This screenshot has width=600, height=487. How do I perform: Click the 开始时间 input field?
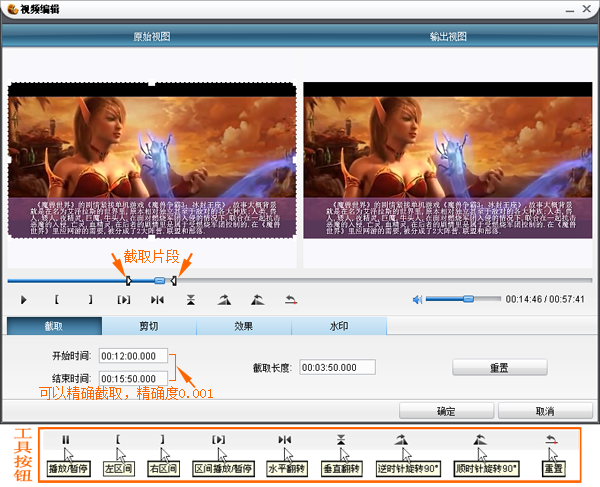[x=133, y=356]
